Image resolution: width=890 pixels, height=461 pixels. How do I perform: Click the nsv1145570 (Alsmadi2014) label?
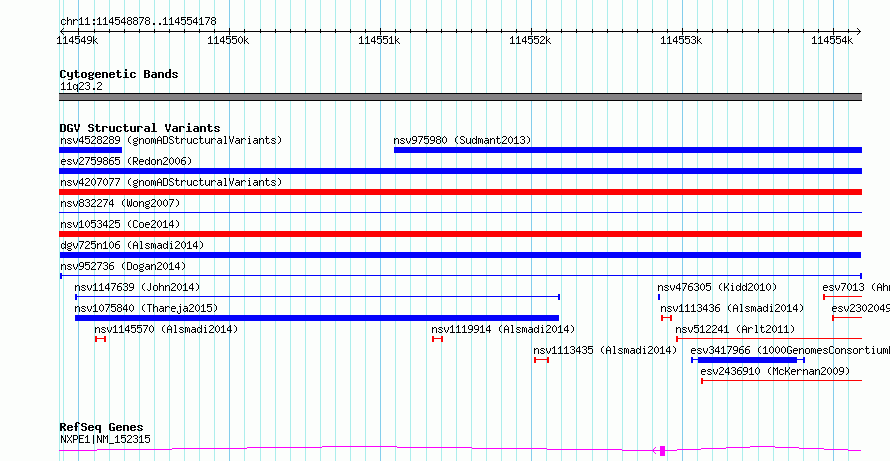point(166,329)
